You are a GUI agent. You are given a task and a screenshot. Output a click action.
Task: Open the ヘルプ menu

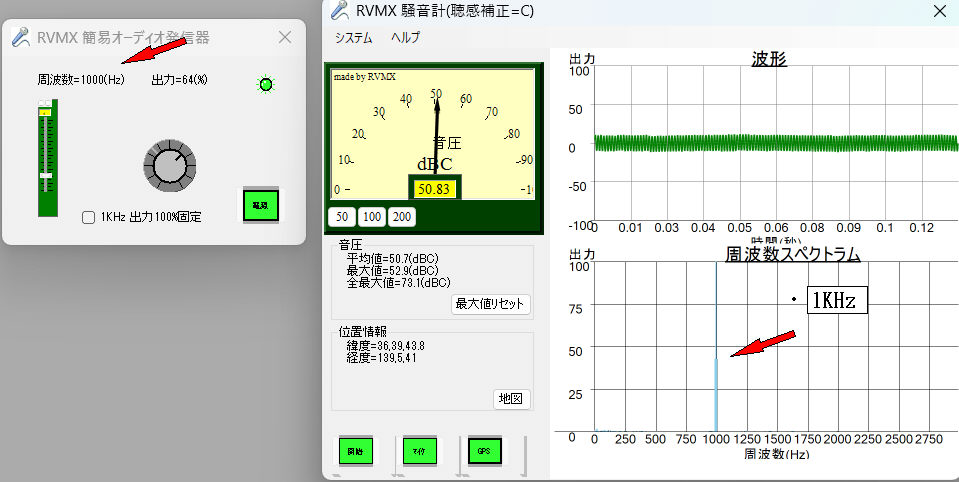pyautogui.click(x=405, y=38)
